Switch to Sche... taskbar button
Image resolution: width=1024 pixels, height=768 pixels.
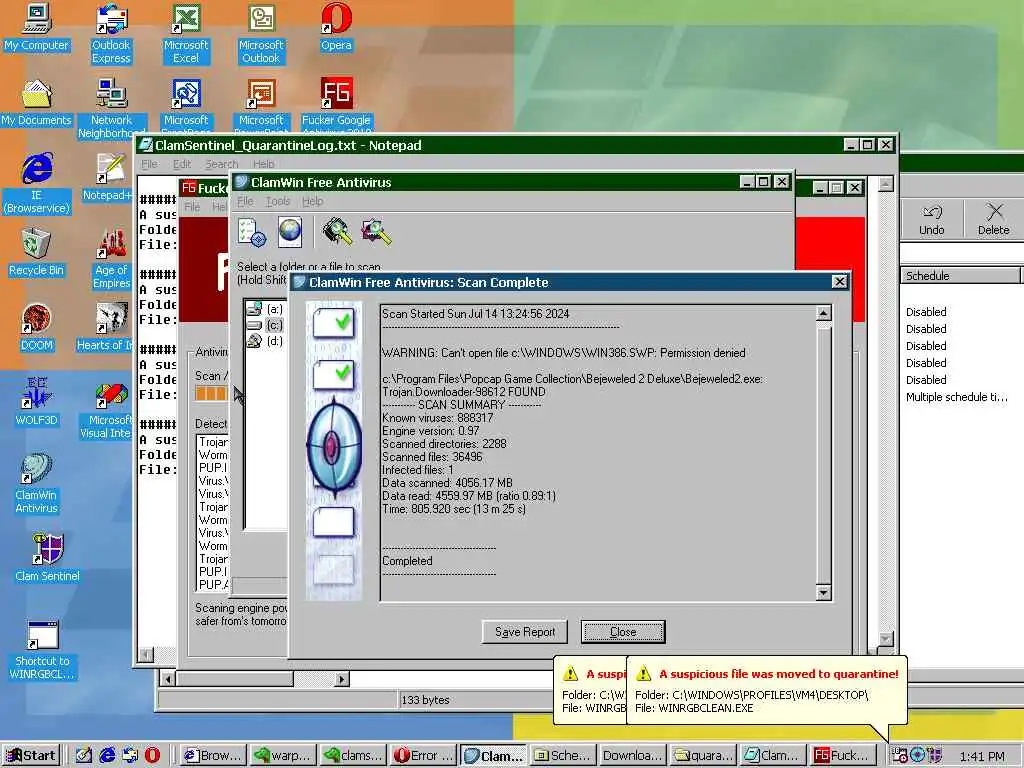click(x=563, y=756)
